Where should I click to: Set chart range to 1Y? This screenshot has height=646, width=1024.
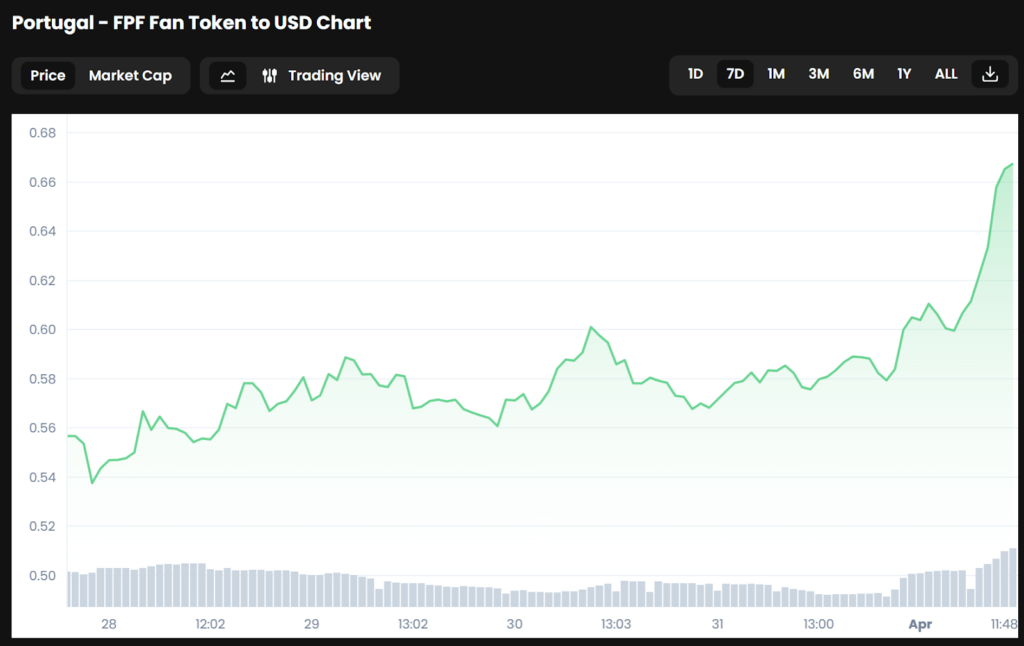pos(904,75)
